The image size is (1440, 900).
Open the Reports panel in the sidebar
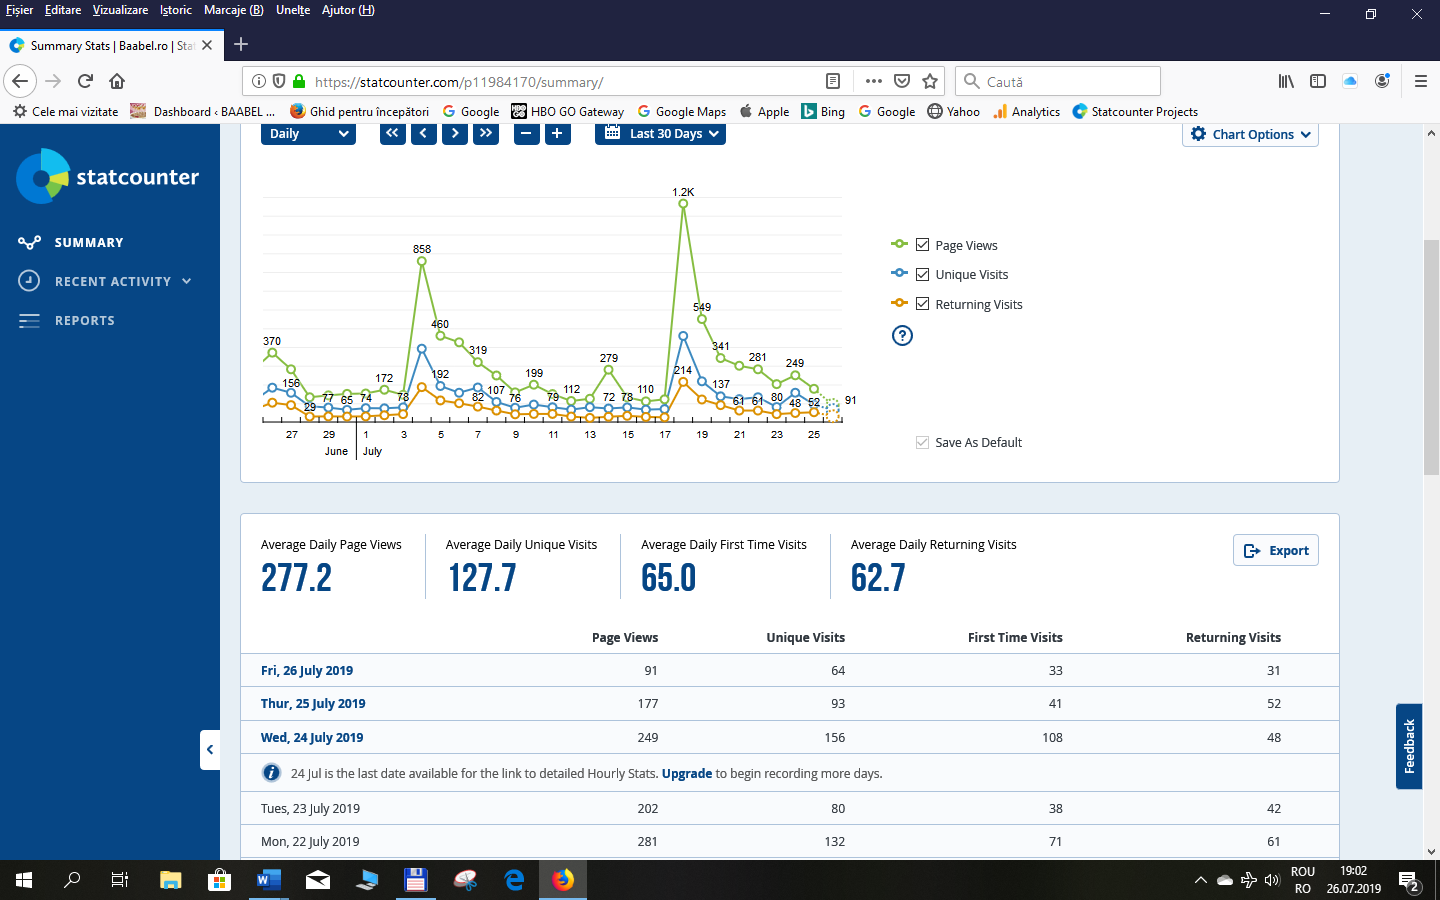[85, 320]
